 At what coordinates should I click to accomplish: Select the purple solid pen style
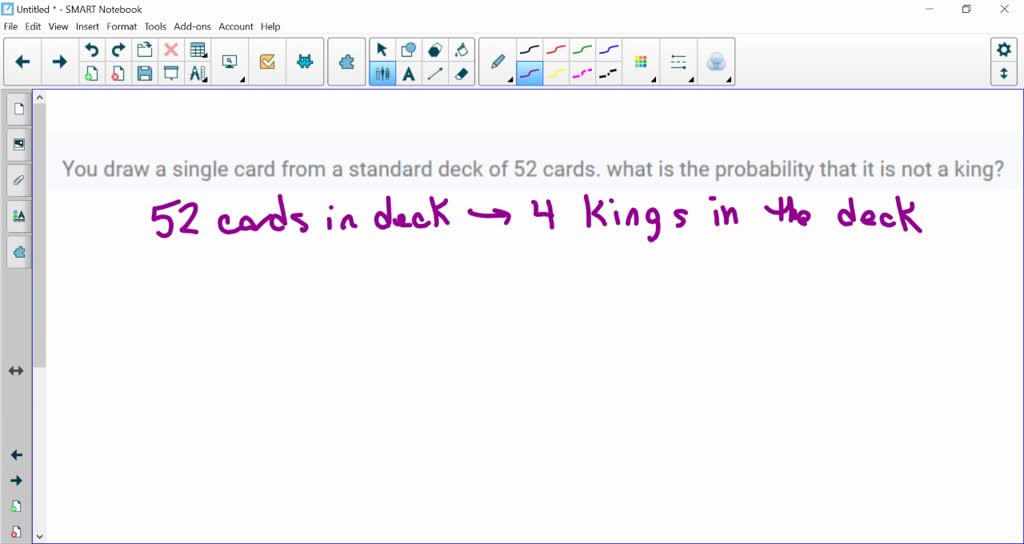coord(530,74)
